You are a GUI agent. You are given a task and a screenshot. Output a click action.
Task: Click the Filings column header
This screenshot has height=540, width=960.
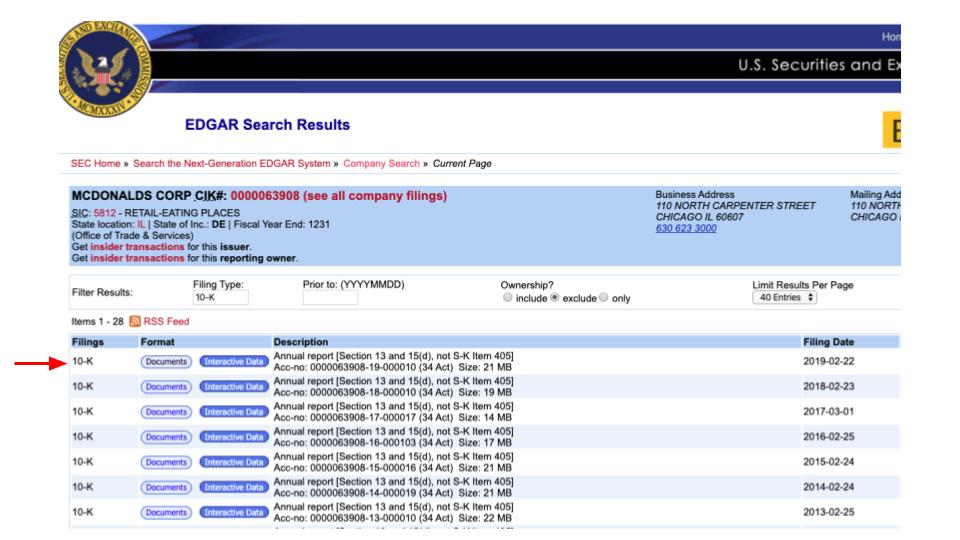pyautogui.click(x=88, y=342)
